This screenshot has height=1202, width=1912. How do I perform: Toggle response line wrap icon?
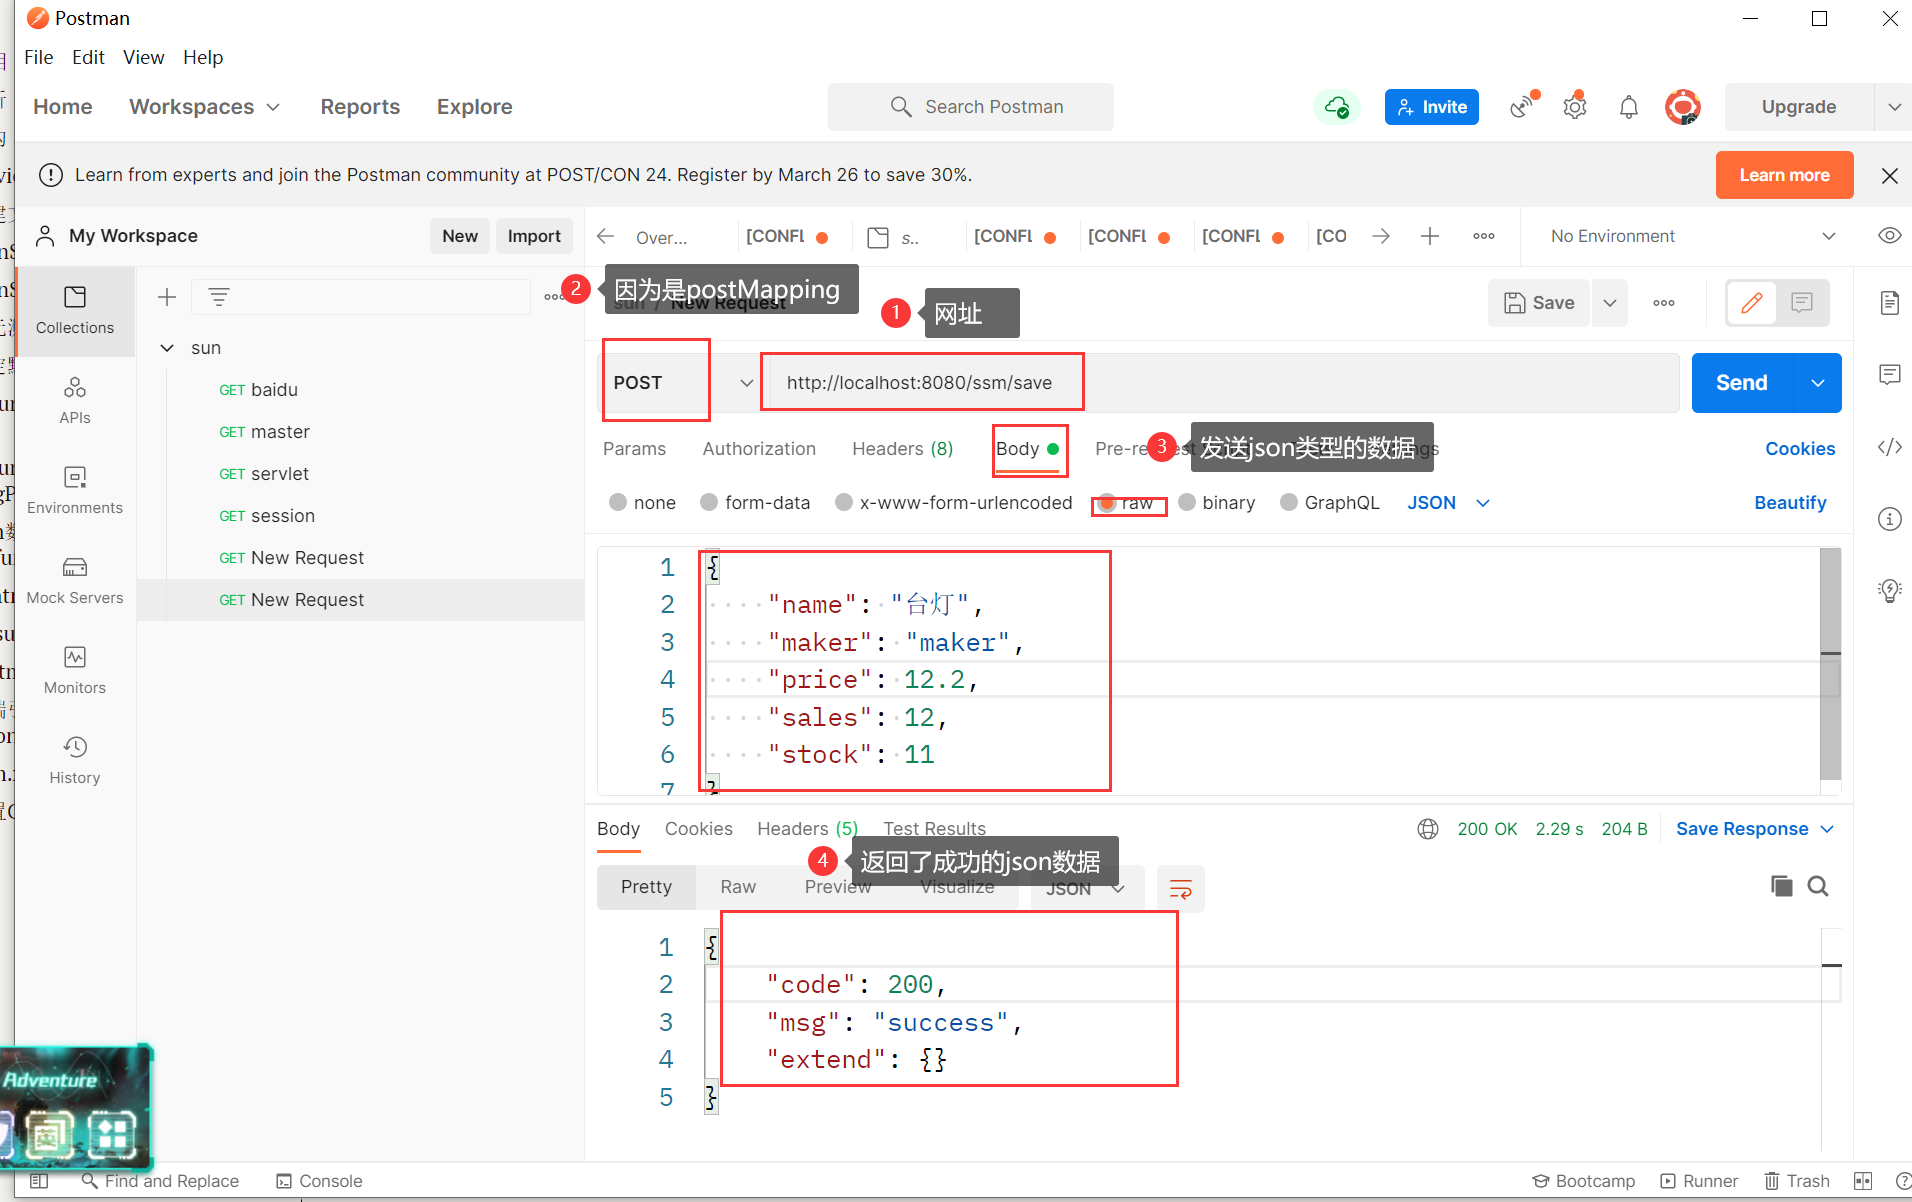[1180, 888]
